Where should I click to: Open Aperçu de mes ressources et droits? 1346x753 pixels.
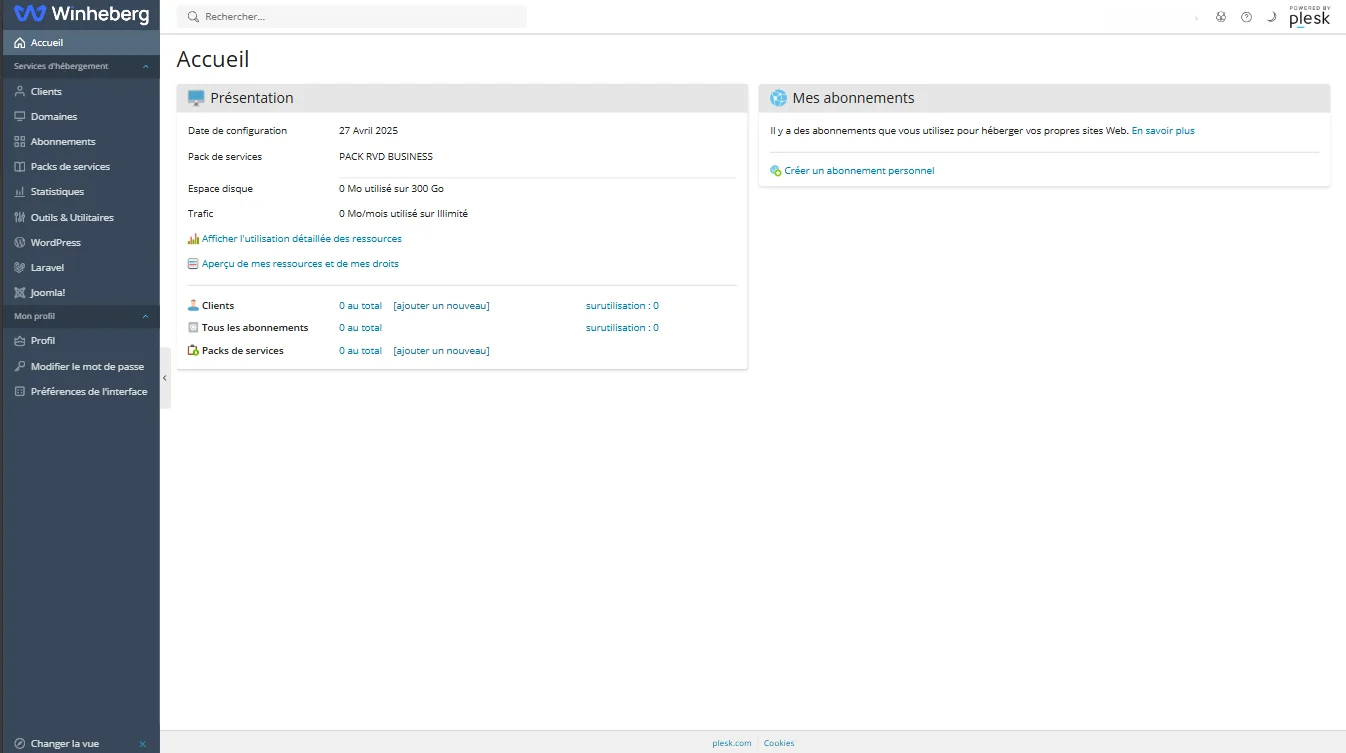(x=300, y=264)
